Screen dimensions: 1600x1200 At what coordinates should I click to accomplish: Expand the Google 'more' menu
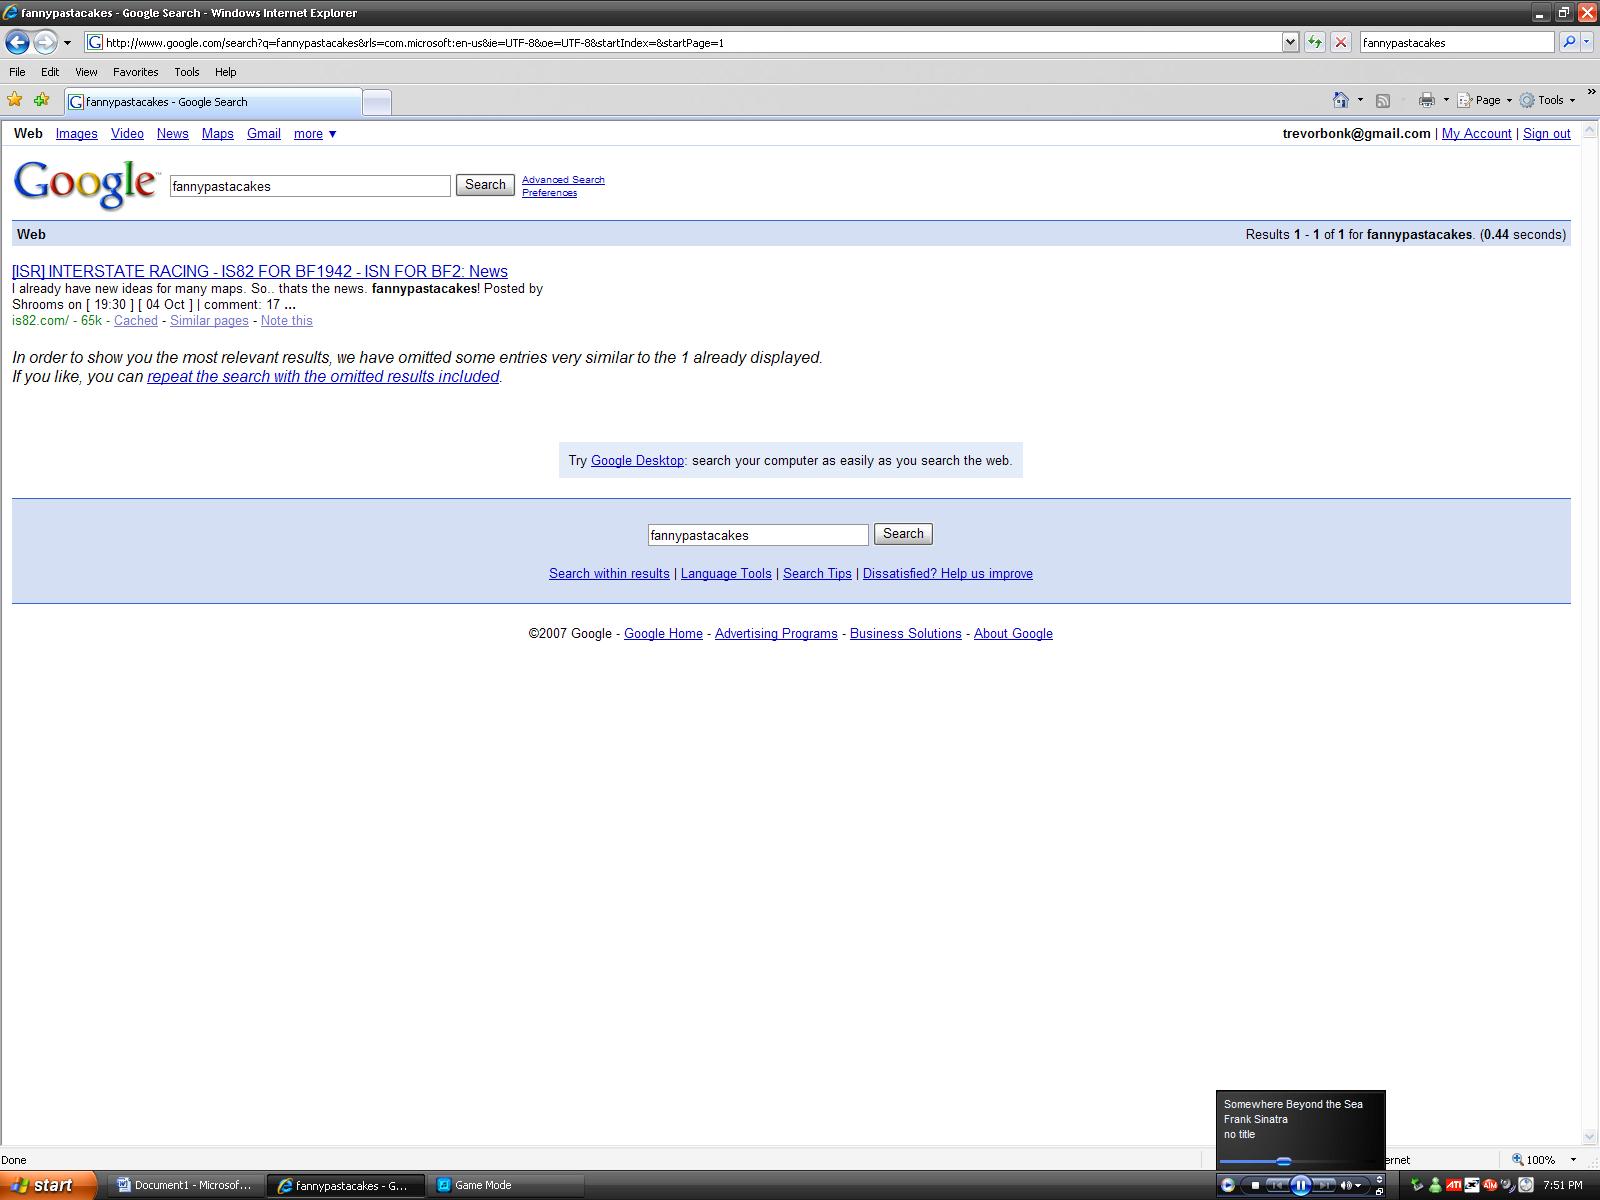(x=315, y=133)
